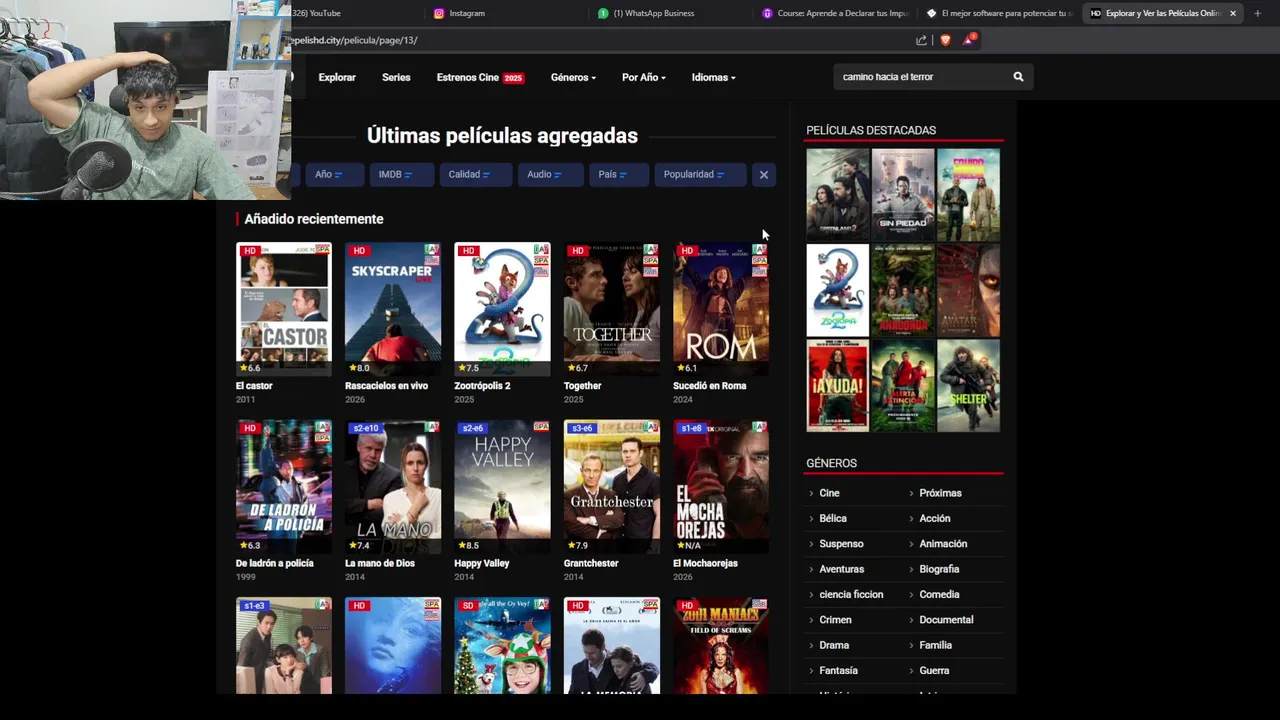Open the Together movie poster
Image resolution: width=1280 pixels, height=720 pixels.
612,308
